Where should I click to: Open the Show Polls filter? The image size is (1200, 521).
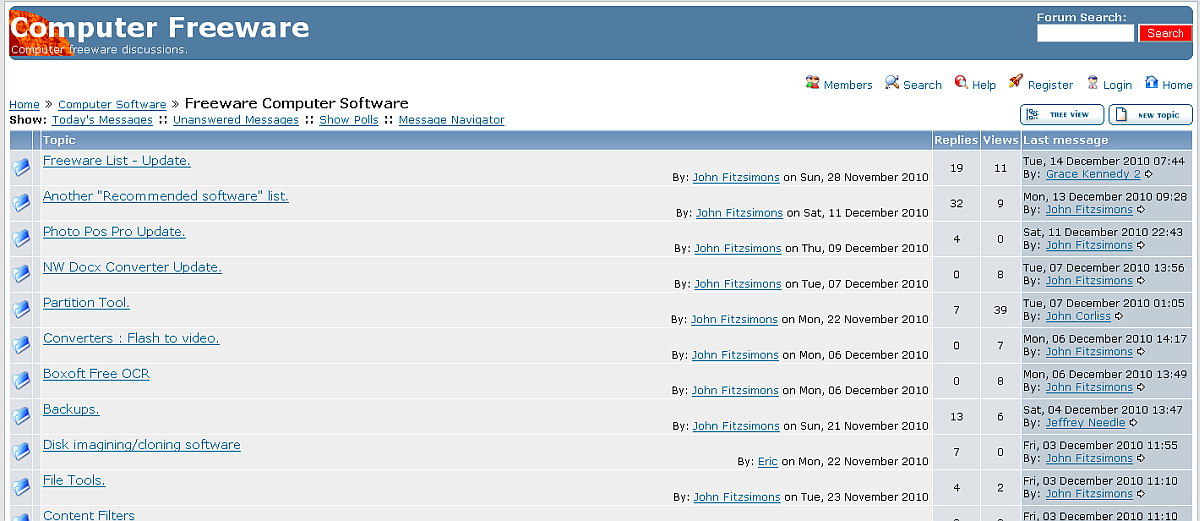pos(349,120)
